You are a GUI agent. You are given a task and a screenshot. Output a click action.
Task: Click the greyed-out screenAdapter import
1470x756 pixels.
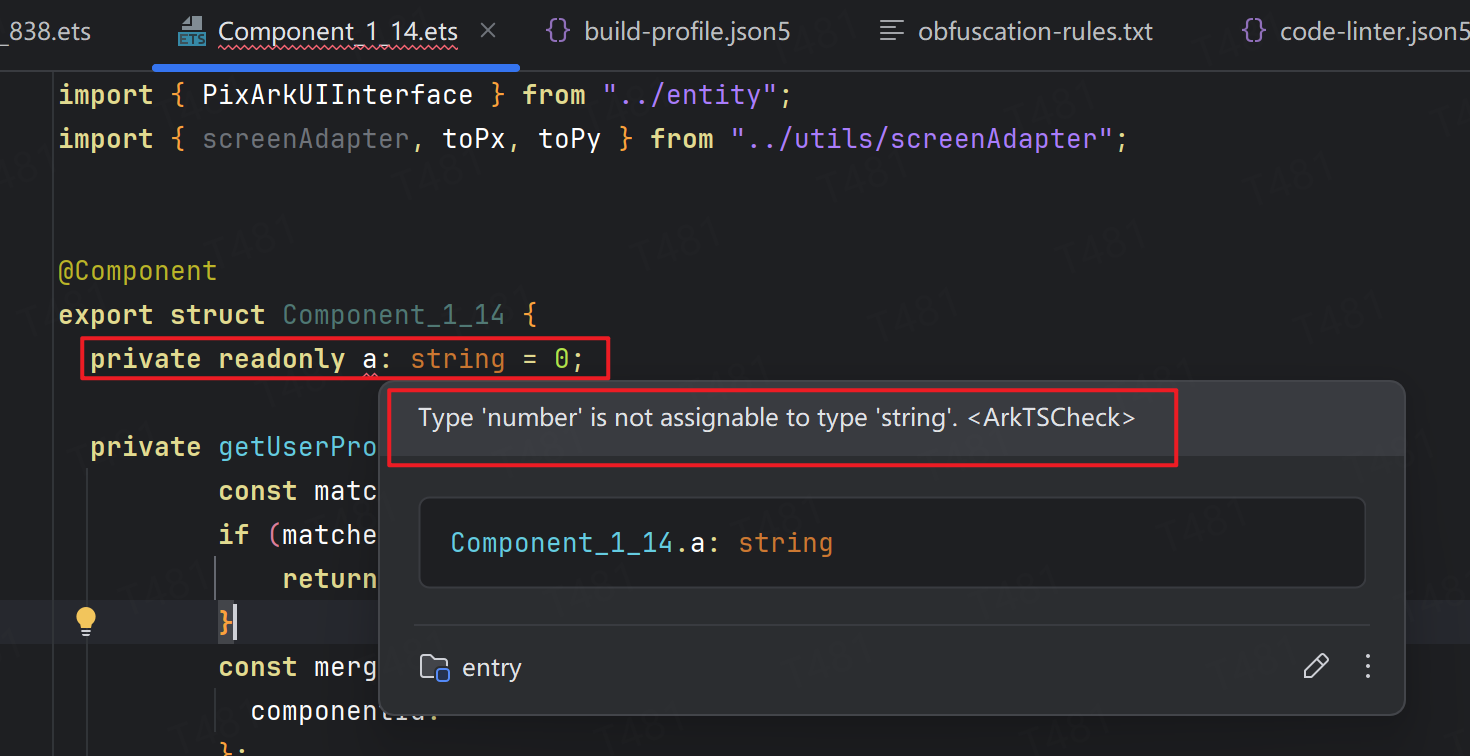tap(305, 139)
